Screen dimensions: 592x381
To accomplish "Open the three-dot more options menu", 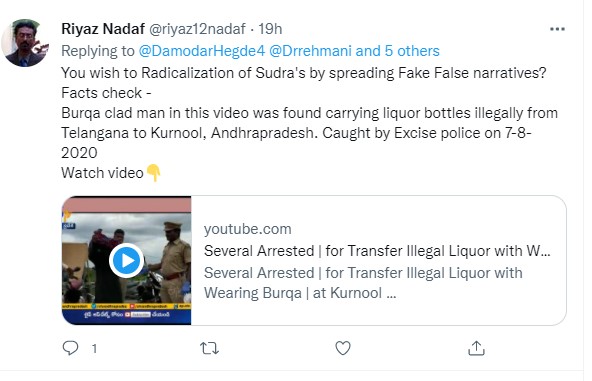I will [557, 29].
